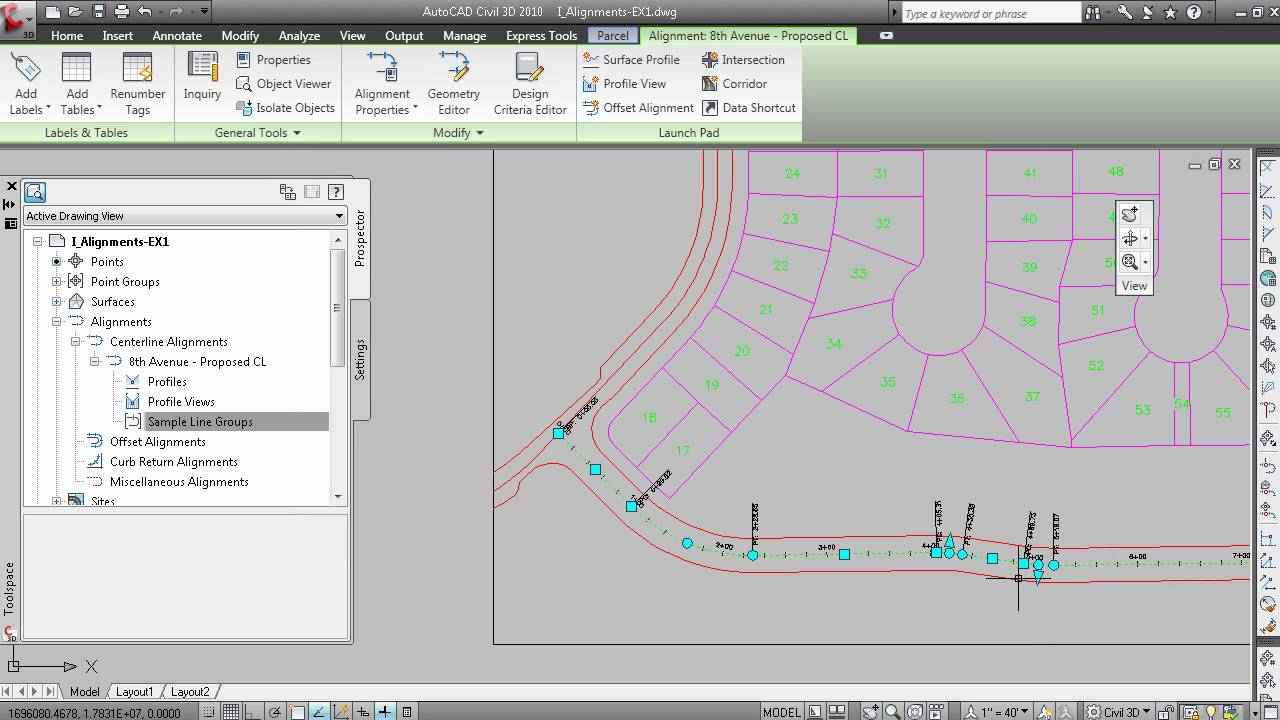Click Isolate Objects
The width and height of the screenshot is (1280, 720).
pyautogui.click(x=285, y=108)
